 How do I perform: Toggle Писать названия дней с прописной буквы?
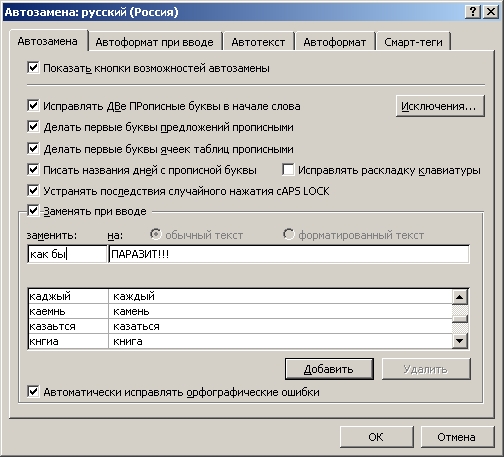tap(33, 169)
